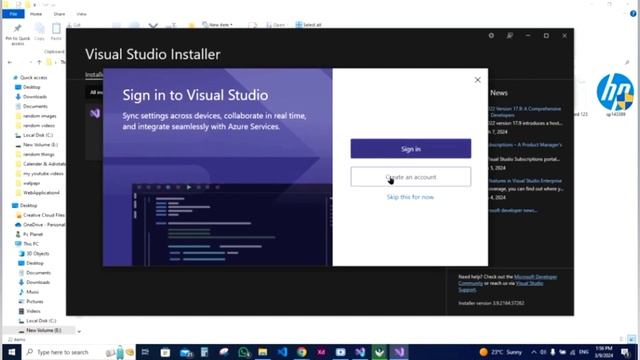The image size is (640, 360).
Task: Open Microsoft Developer Community link
Action: [x=536, y=277]
